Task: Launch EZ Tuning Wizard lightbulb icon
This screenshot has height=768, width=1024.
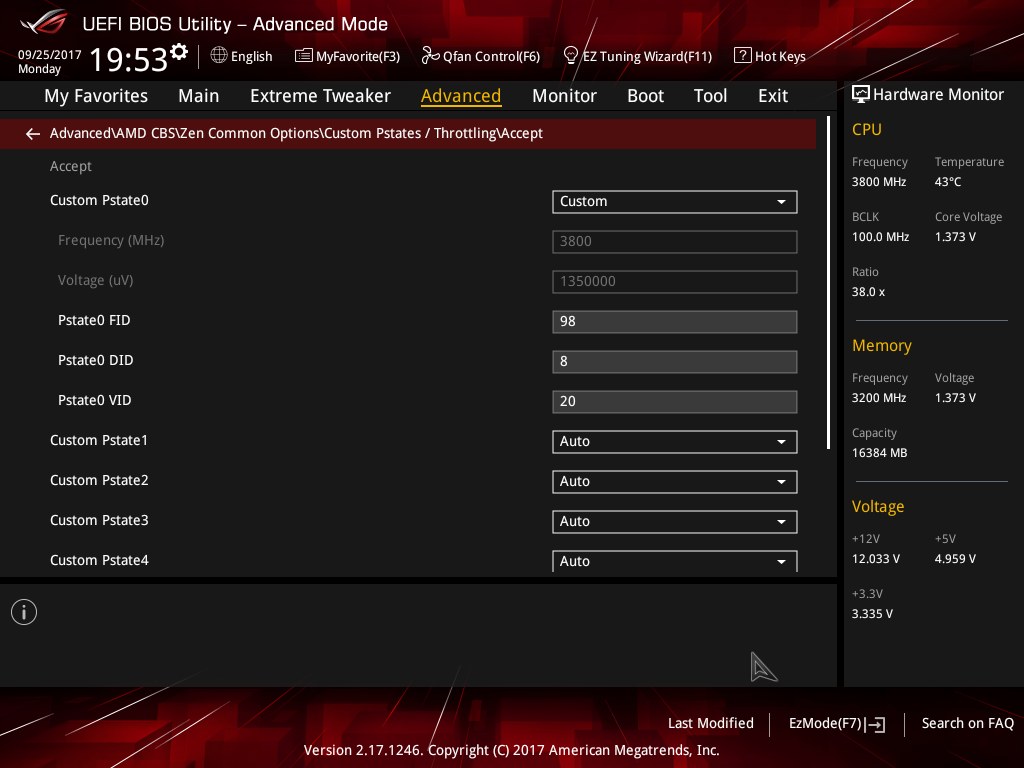Action: tap(570, 56)
